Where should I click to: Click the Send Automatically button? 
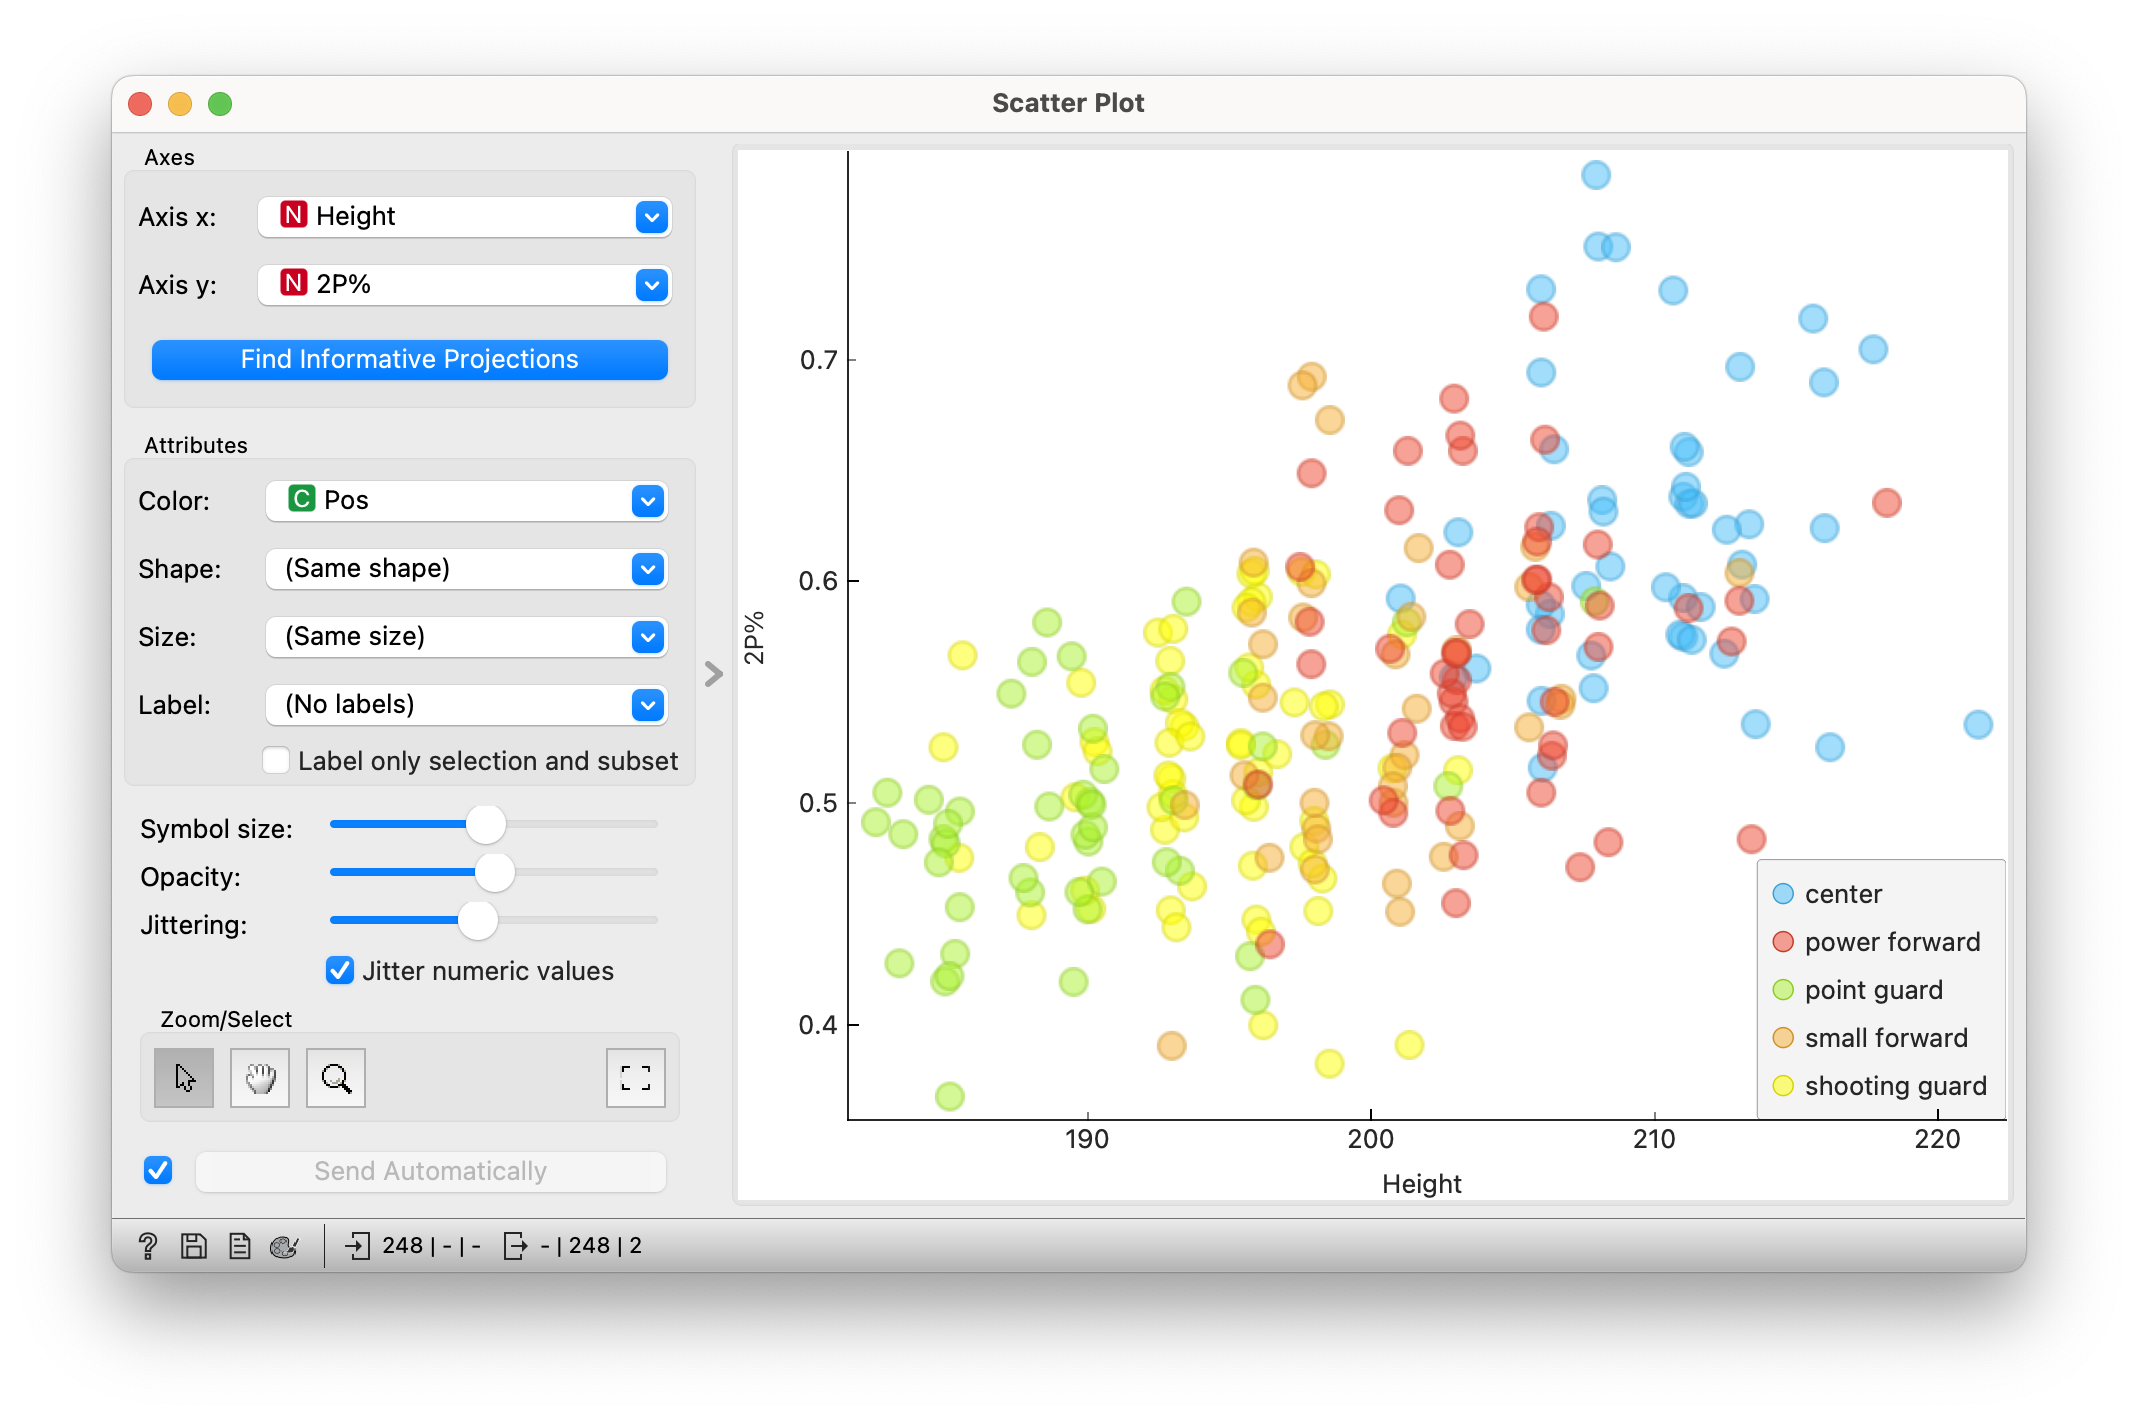(431, 1171)
